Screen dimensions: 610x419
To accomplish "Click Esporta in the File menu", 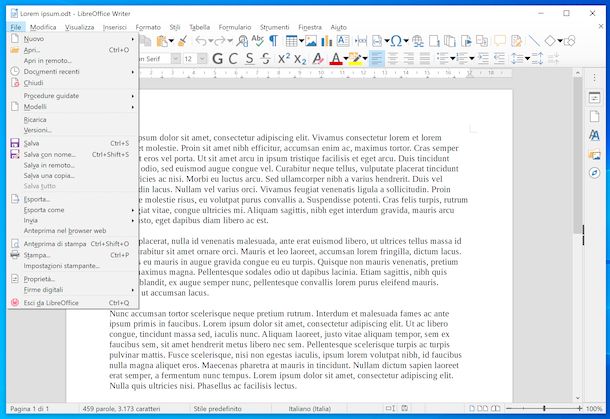I will (x=73, y=199).
